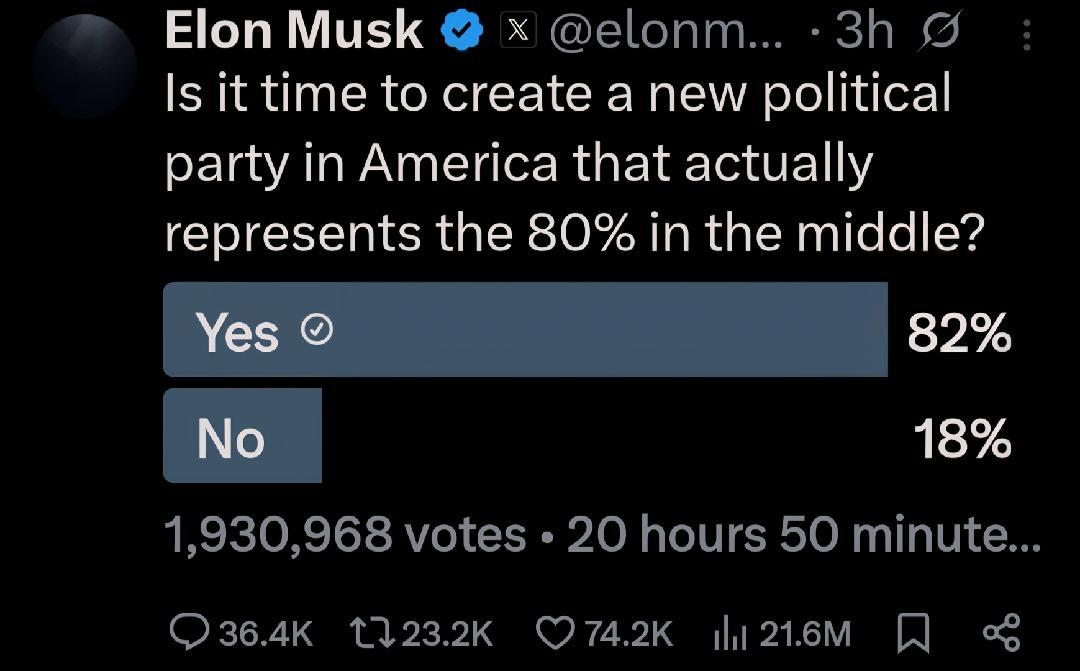Click the share icon

[1001, 632]
